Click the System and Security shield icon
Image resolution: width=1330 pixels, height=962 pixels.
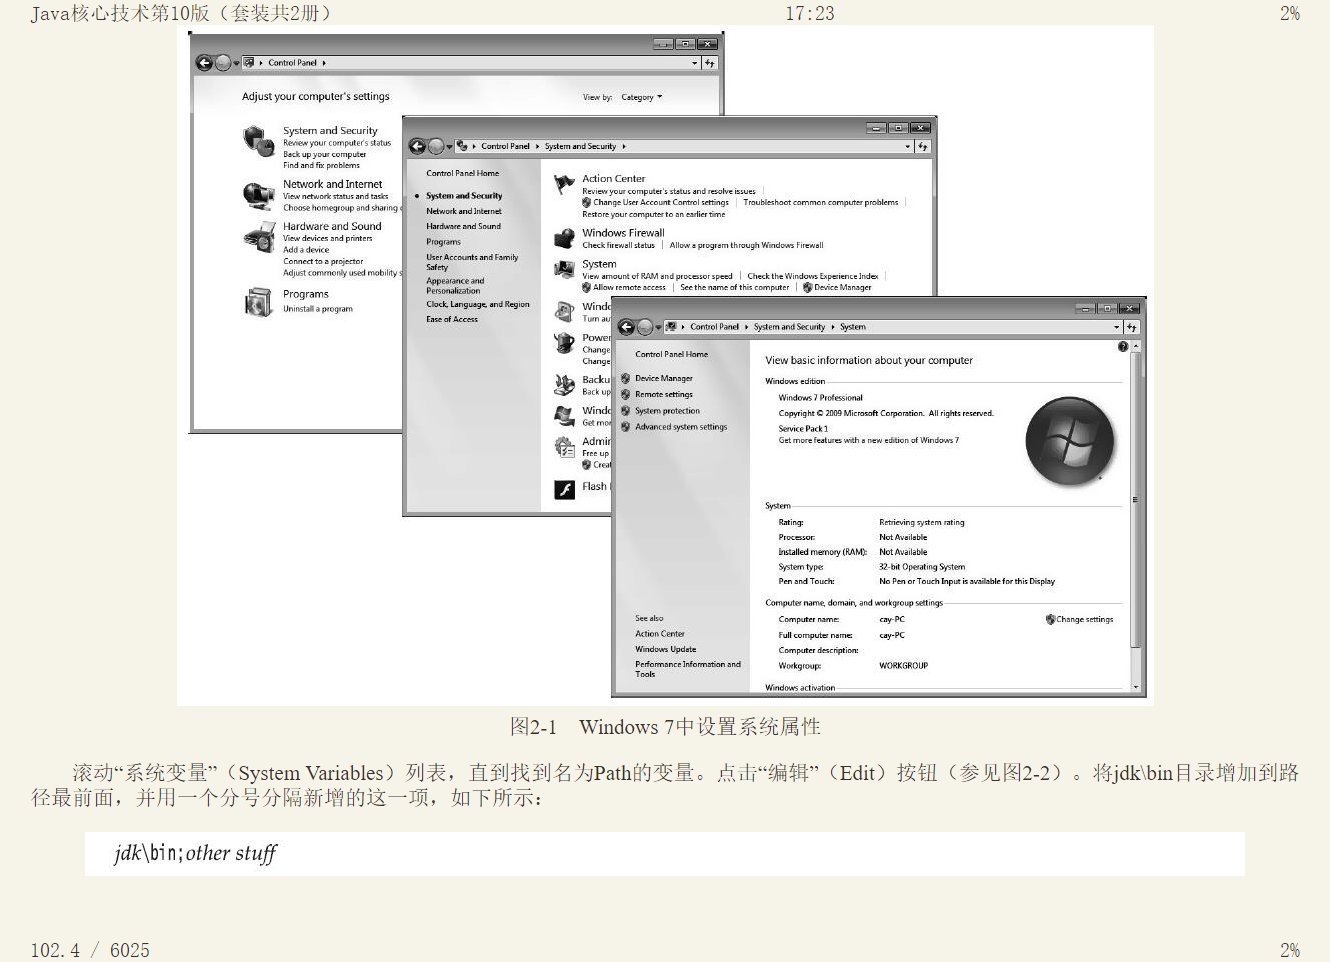tap(259, 141)
